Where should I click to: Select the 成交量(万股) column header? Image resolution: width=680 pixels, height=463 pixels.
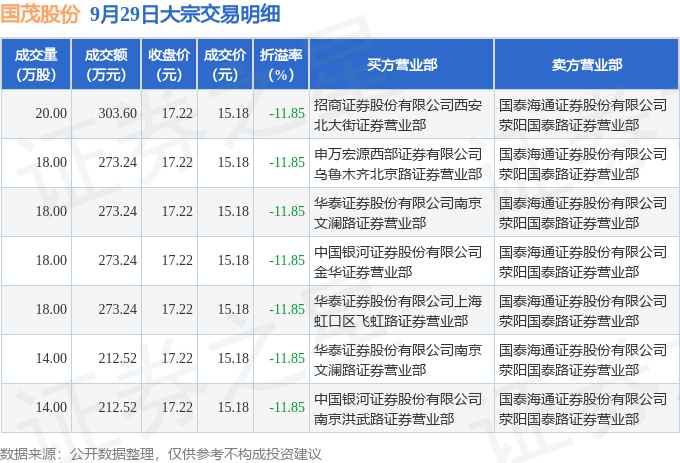[36, 65]
